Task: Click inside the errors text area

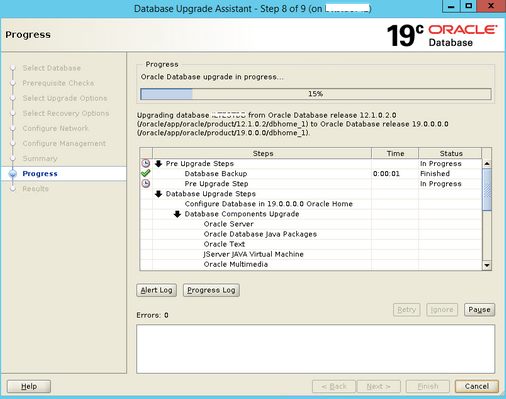Action: coord(315,349)
